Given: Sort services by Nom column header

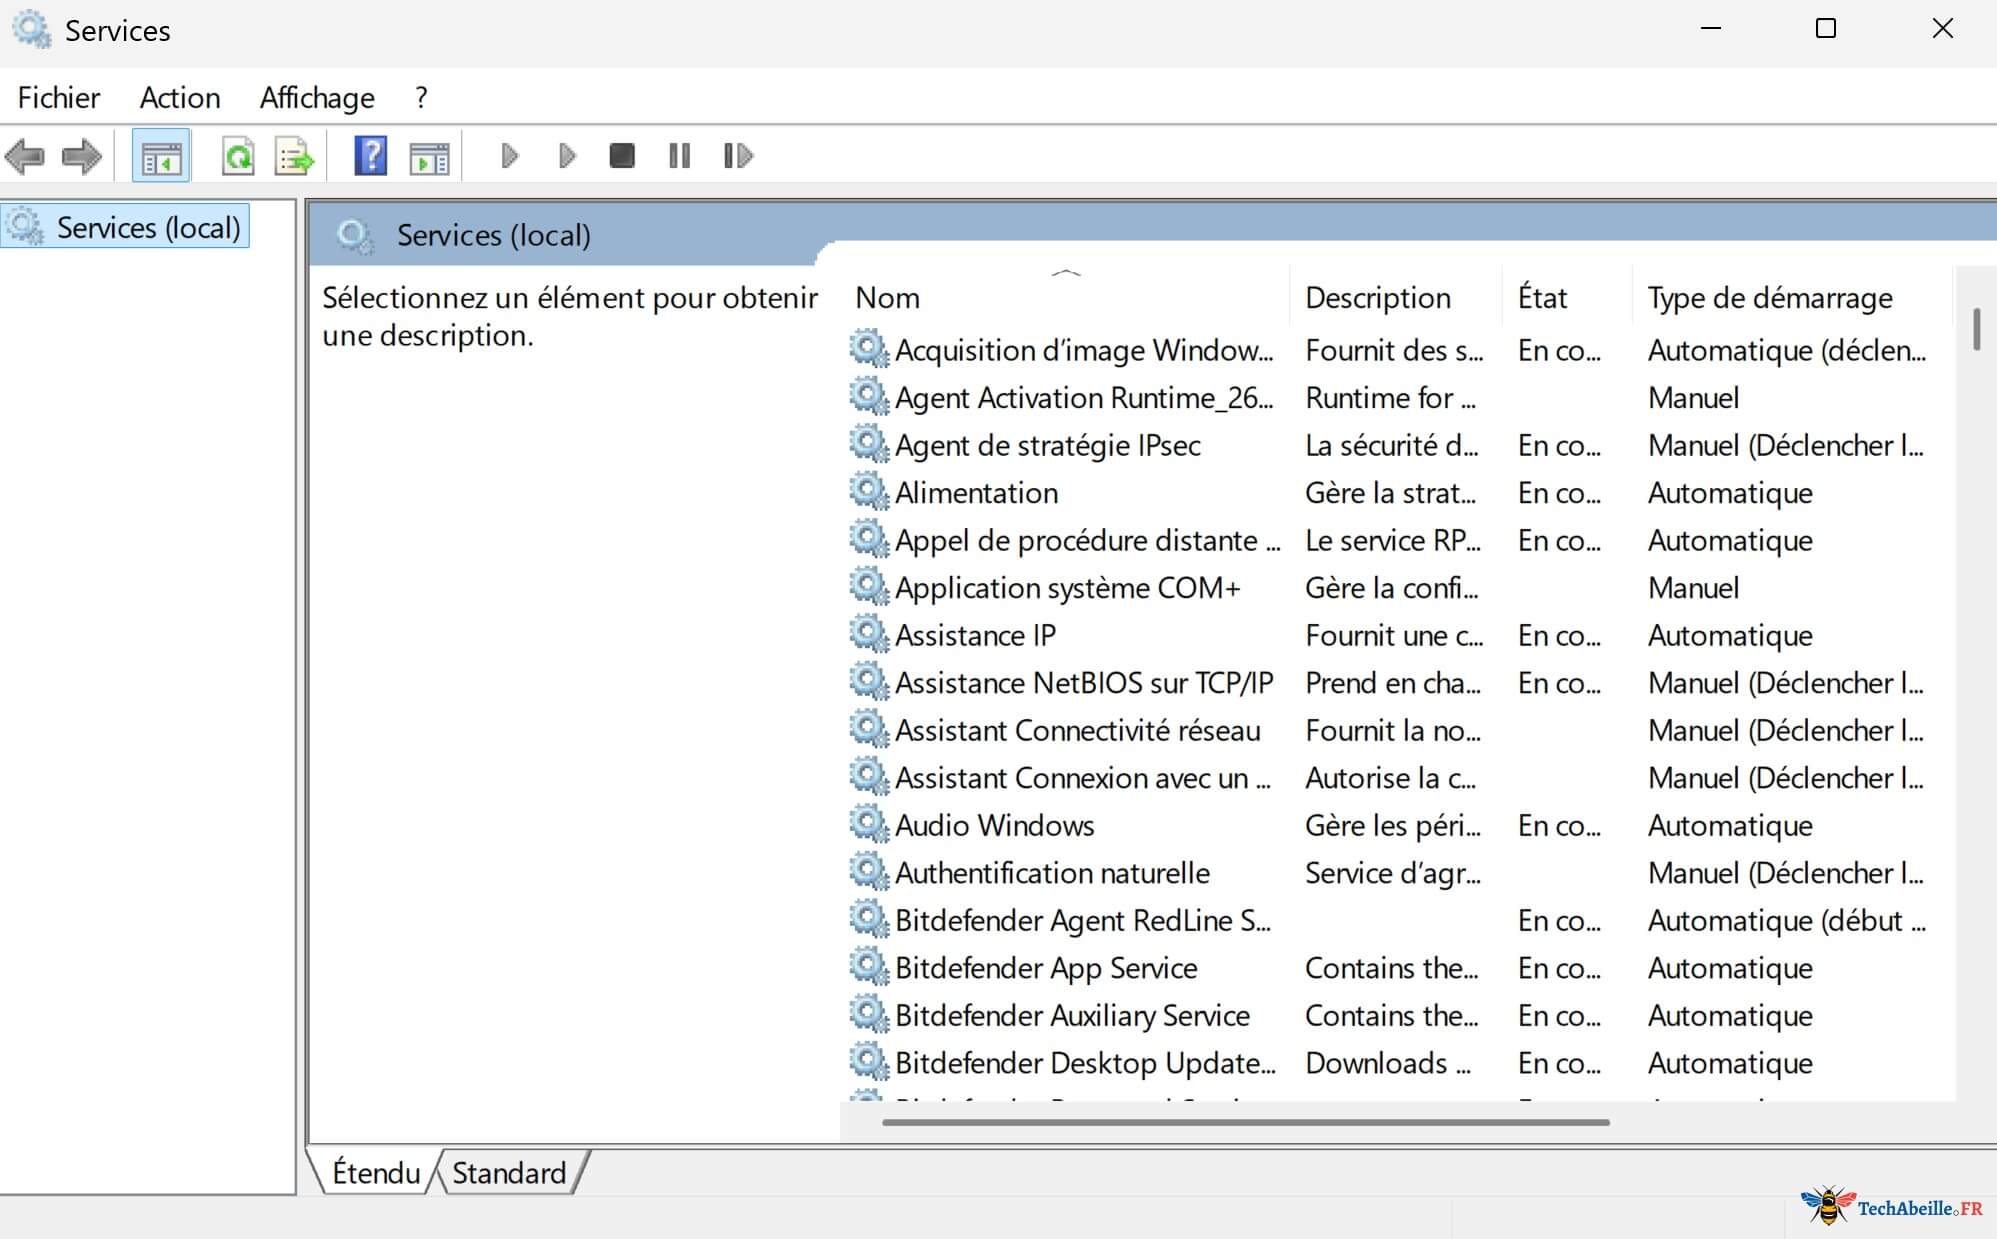Looking at the screenshot, I should pos(888,298).
